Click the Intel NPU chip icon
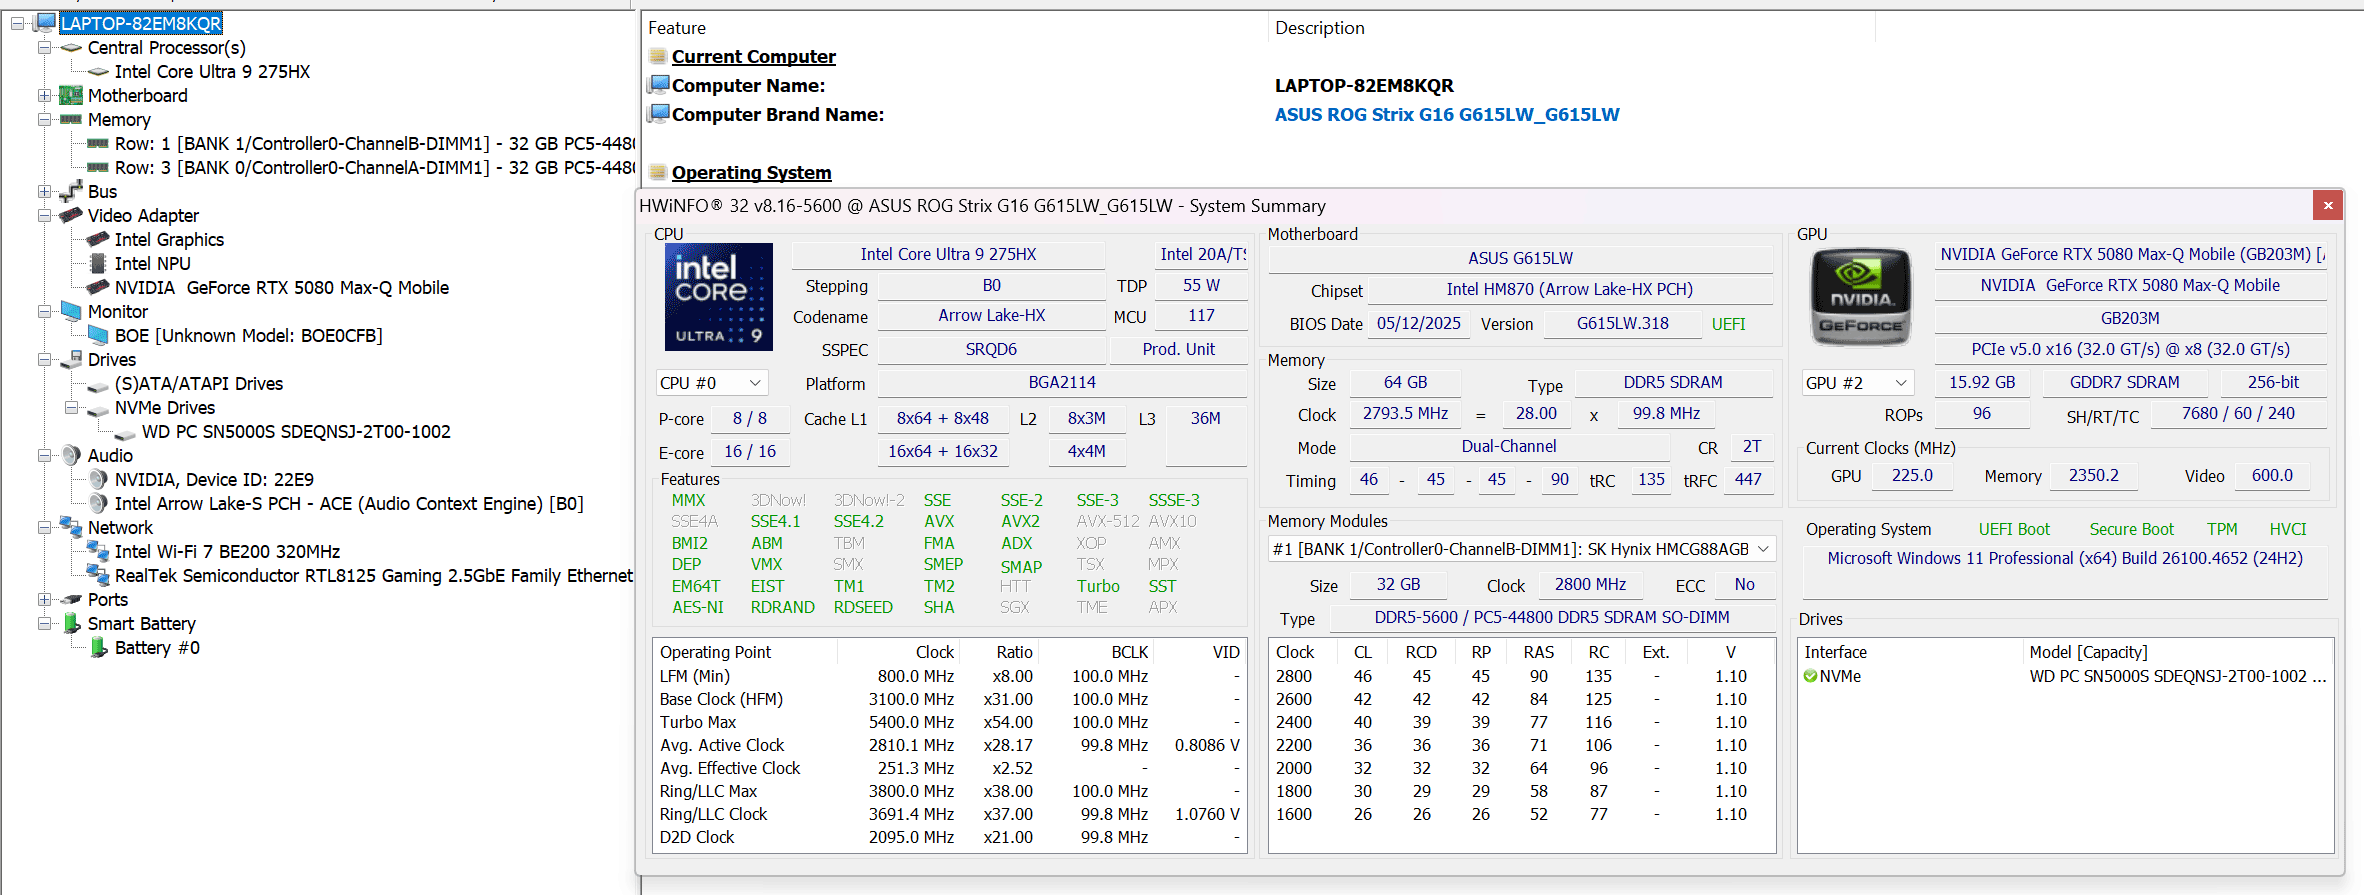Screen dimensions: 2364x895 point(98,263)
